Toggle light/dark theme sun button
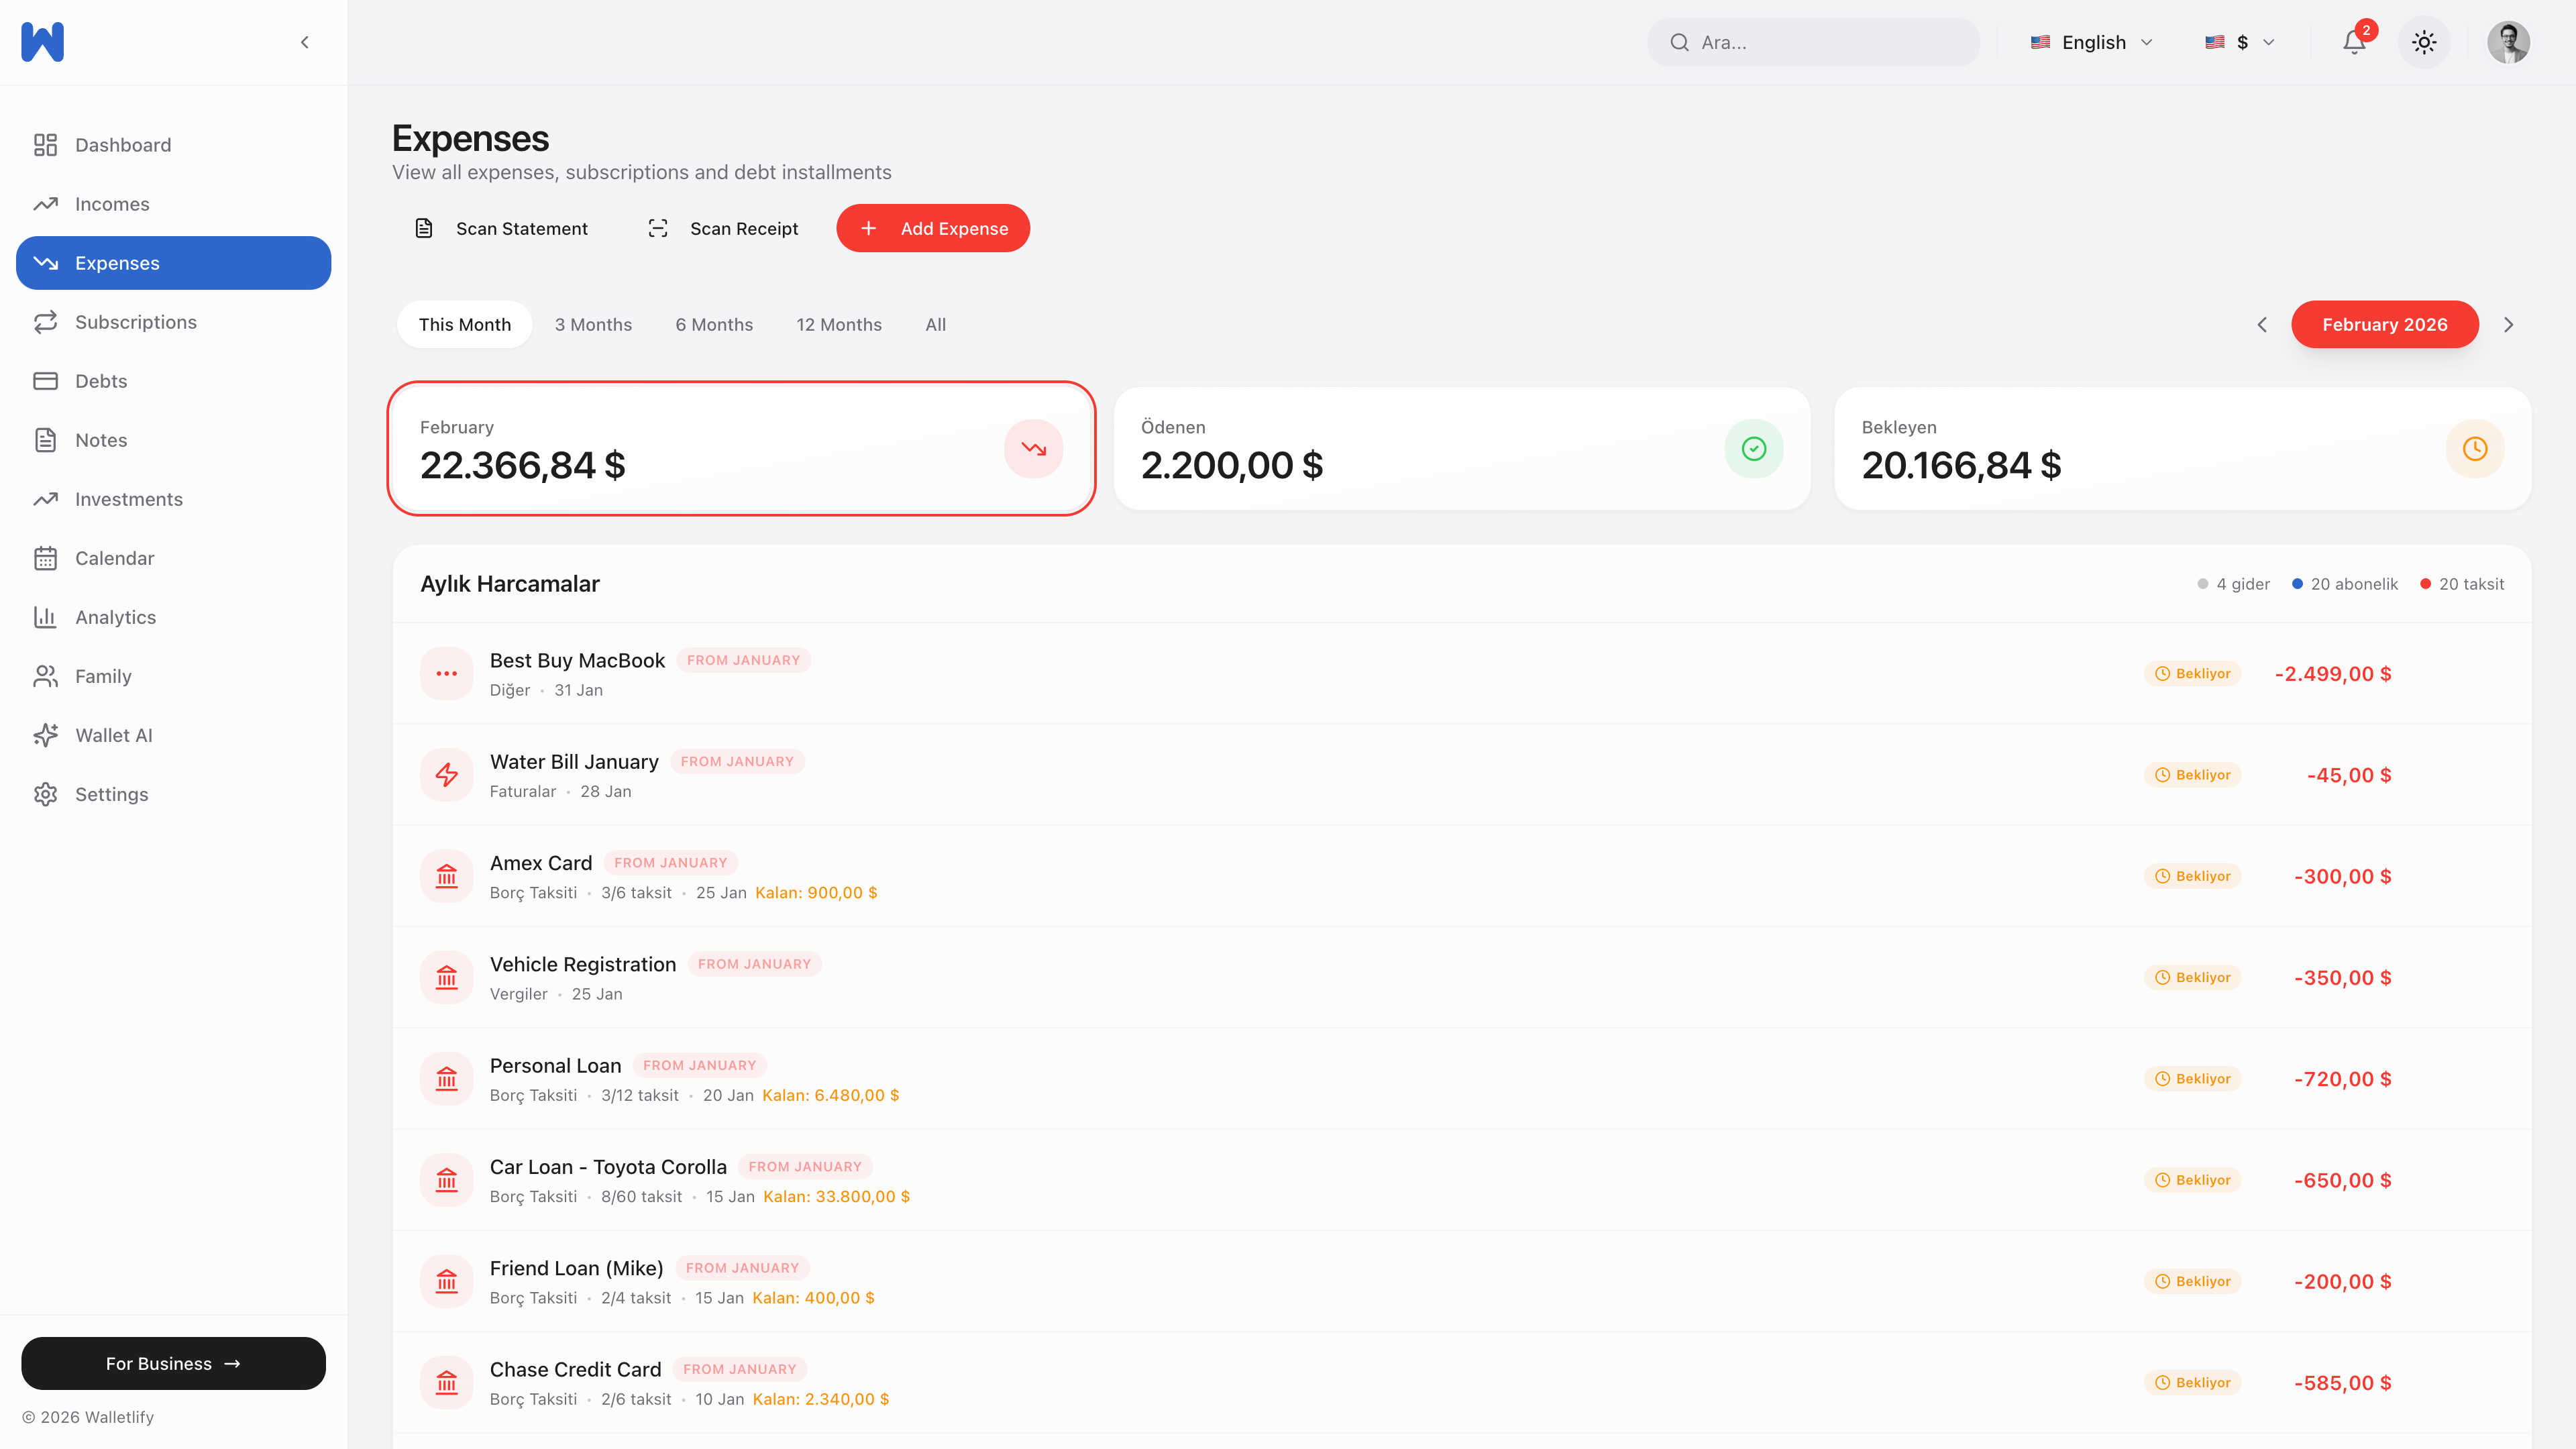 pyautogui.click(x=2423, y=42)
